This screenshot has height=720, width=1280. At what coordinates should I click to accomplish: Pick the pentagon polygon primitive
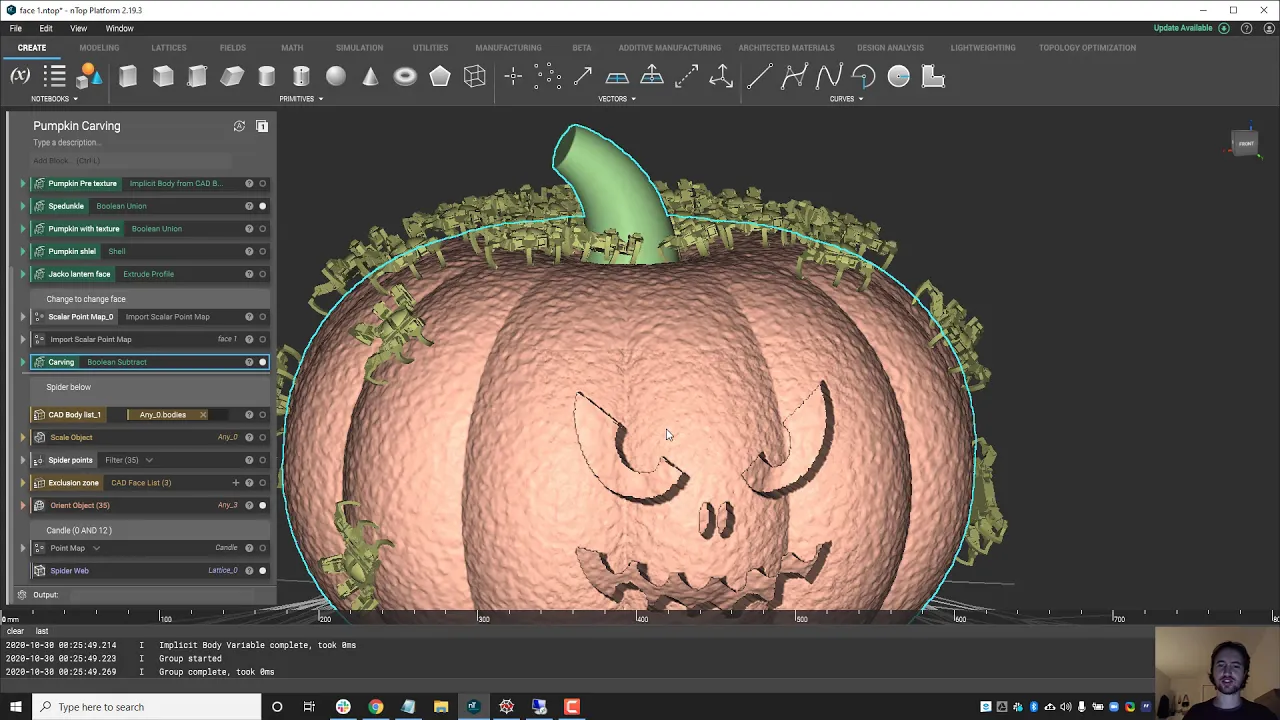(440, 76)
